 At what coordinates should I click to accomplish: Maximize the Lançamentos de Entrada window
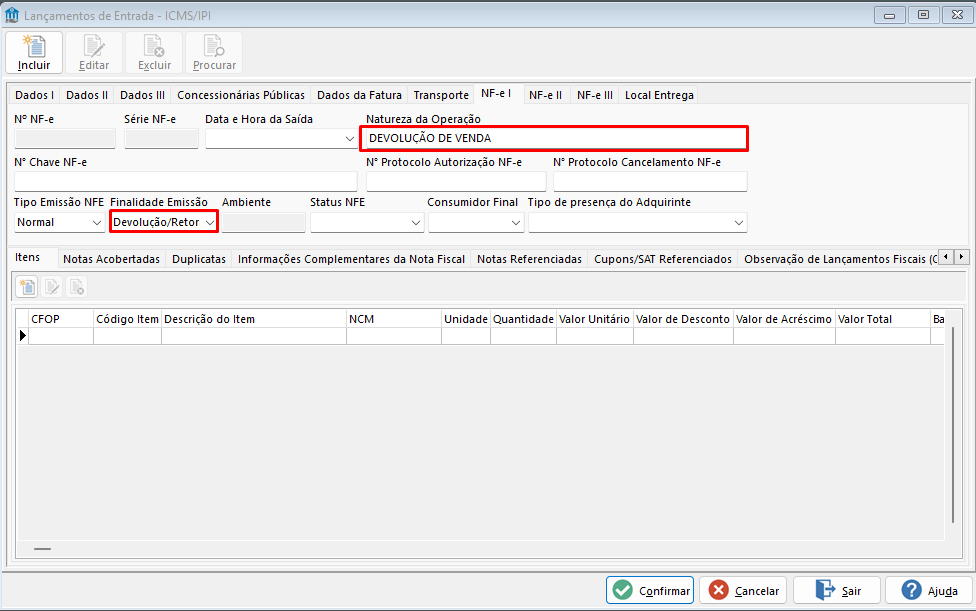(x=923, y=15)
